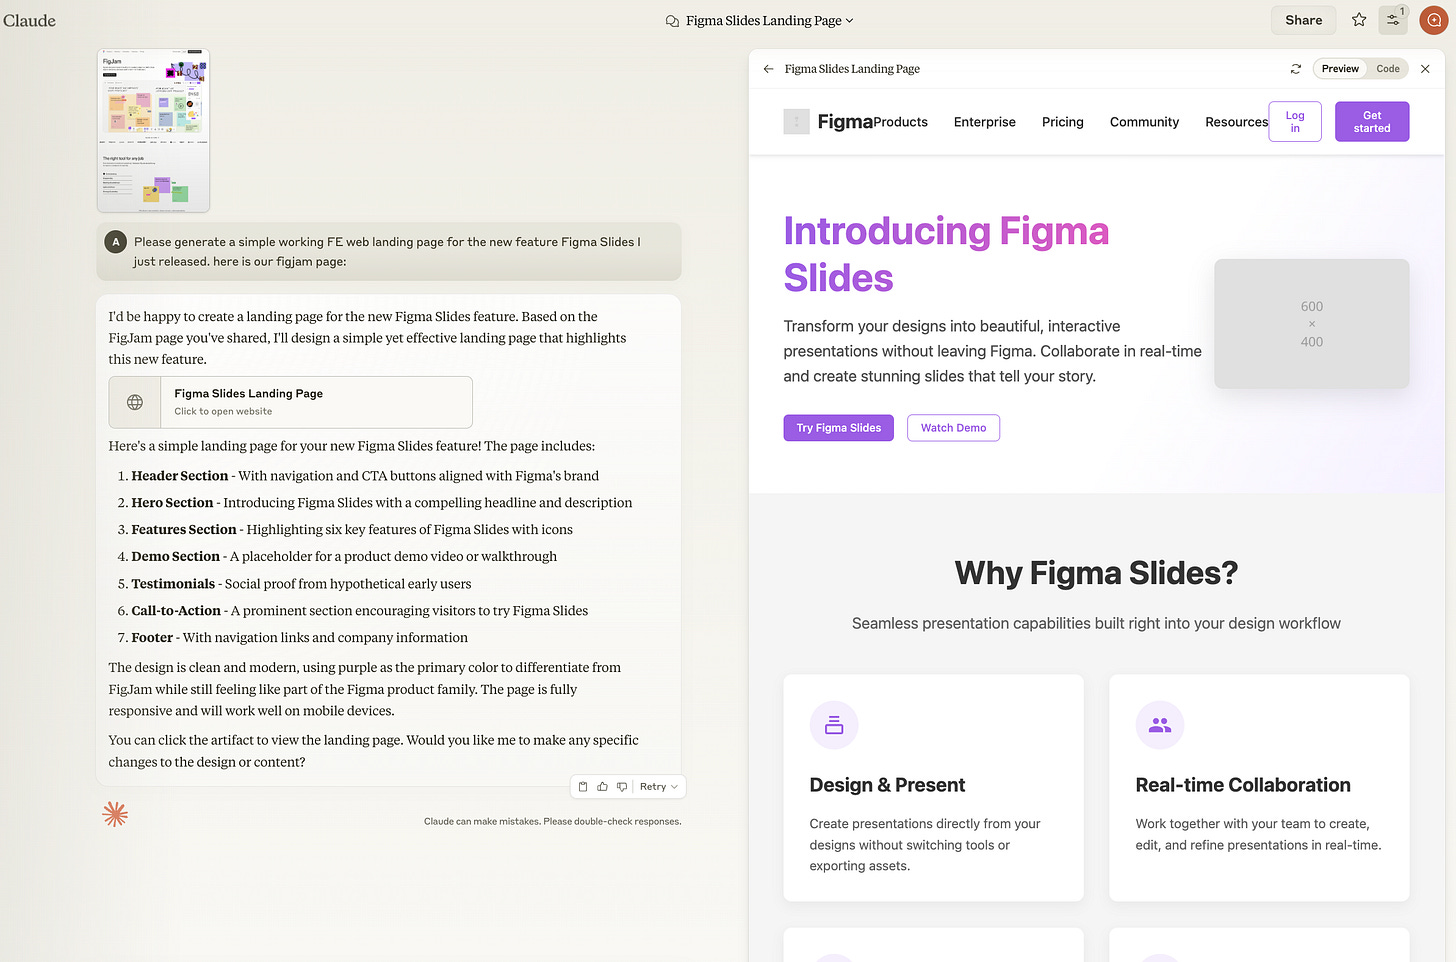Click the Watch Demo button
Image resolution: width=1456 pixels, height=962 pixels.
point(953,428)
